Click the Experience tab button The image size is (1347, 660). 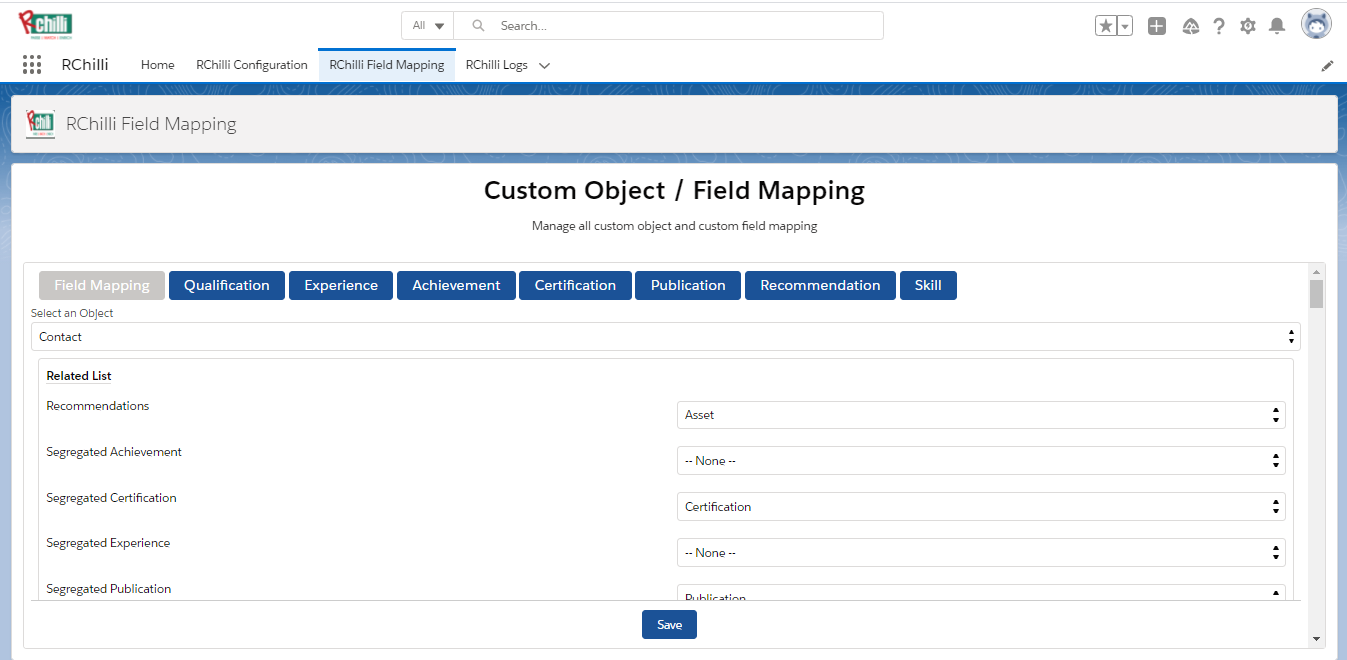coord(341,285)
